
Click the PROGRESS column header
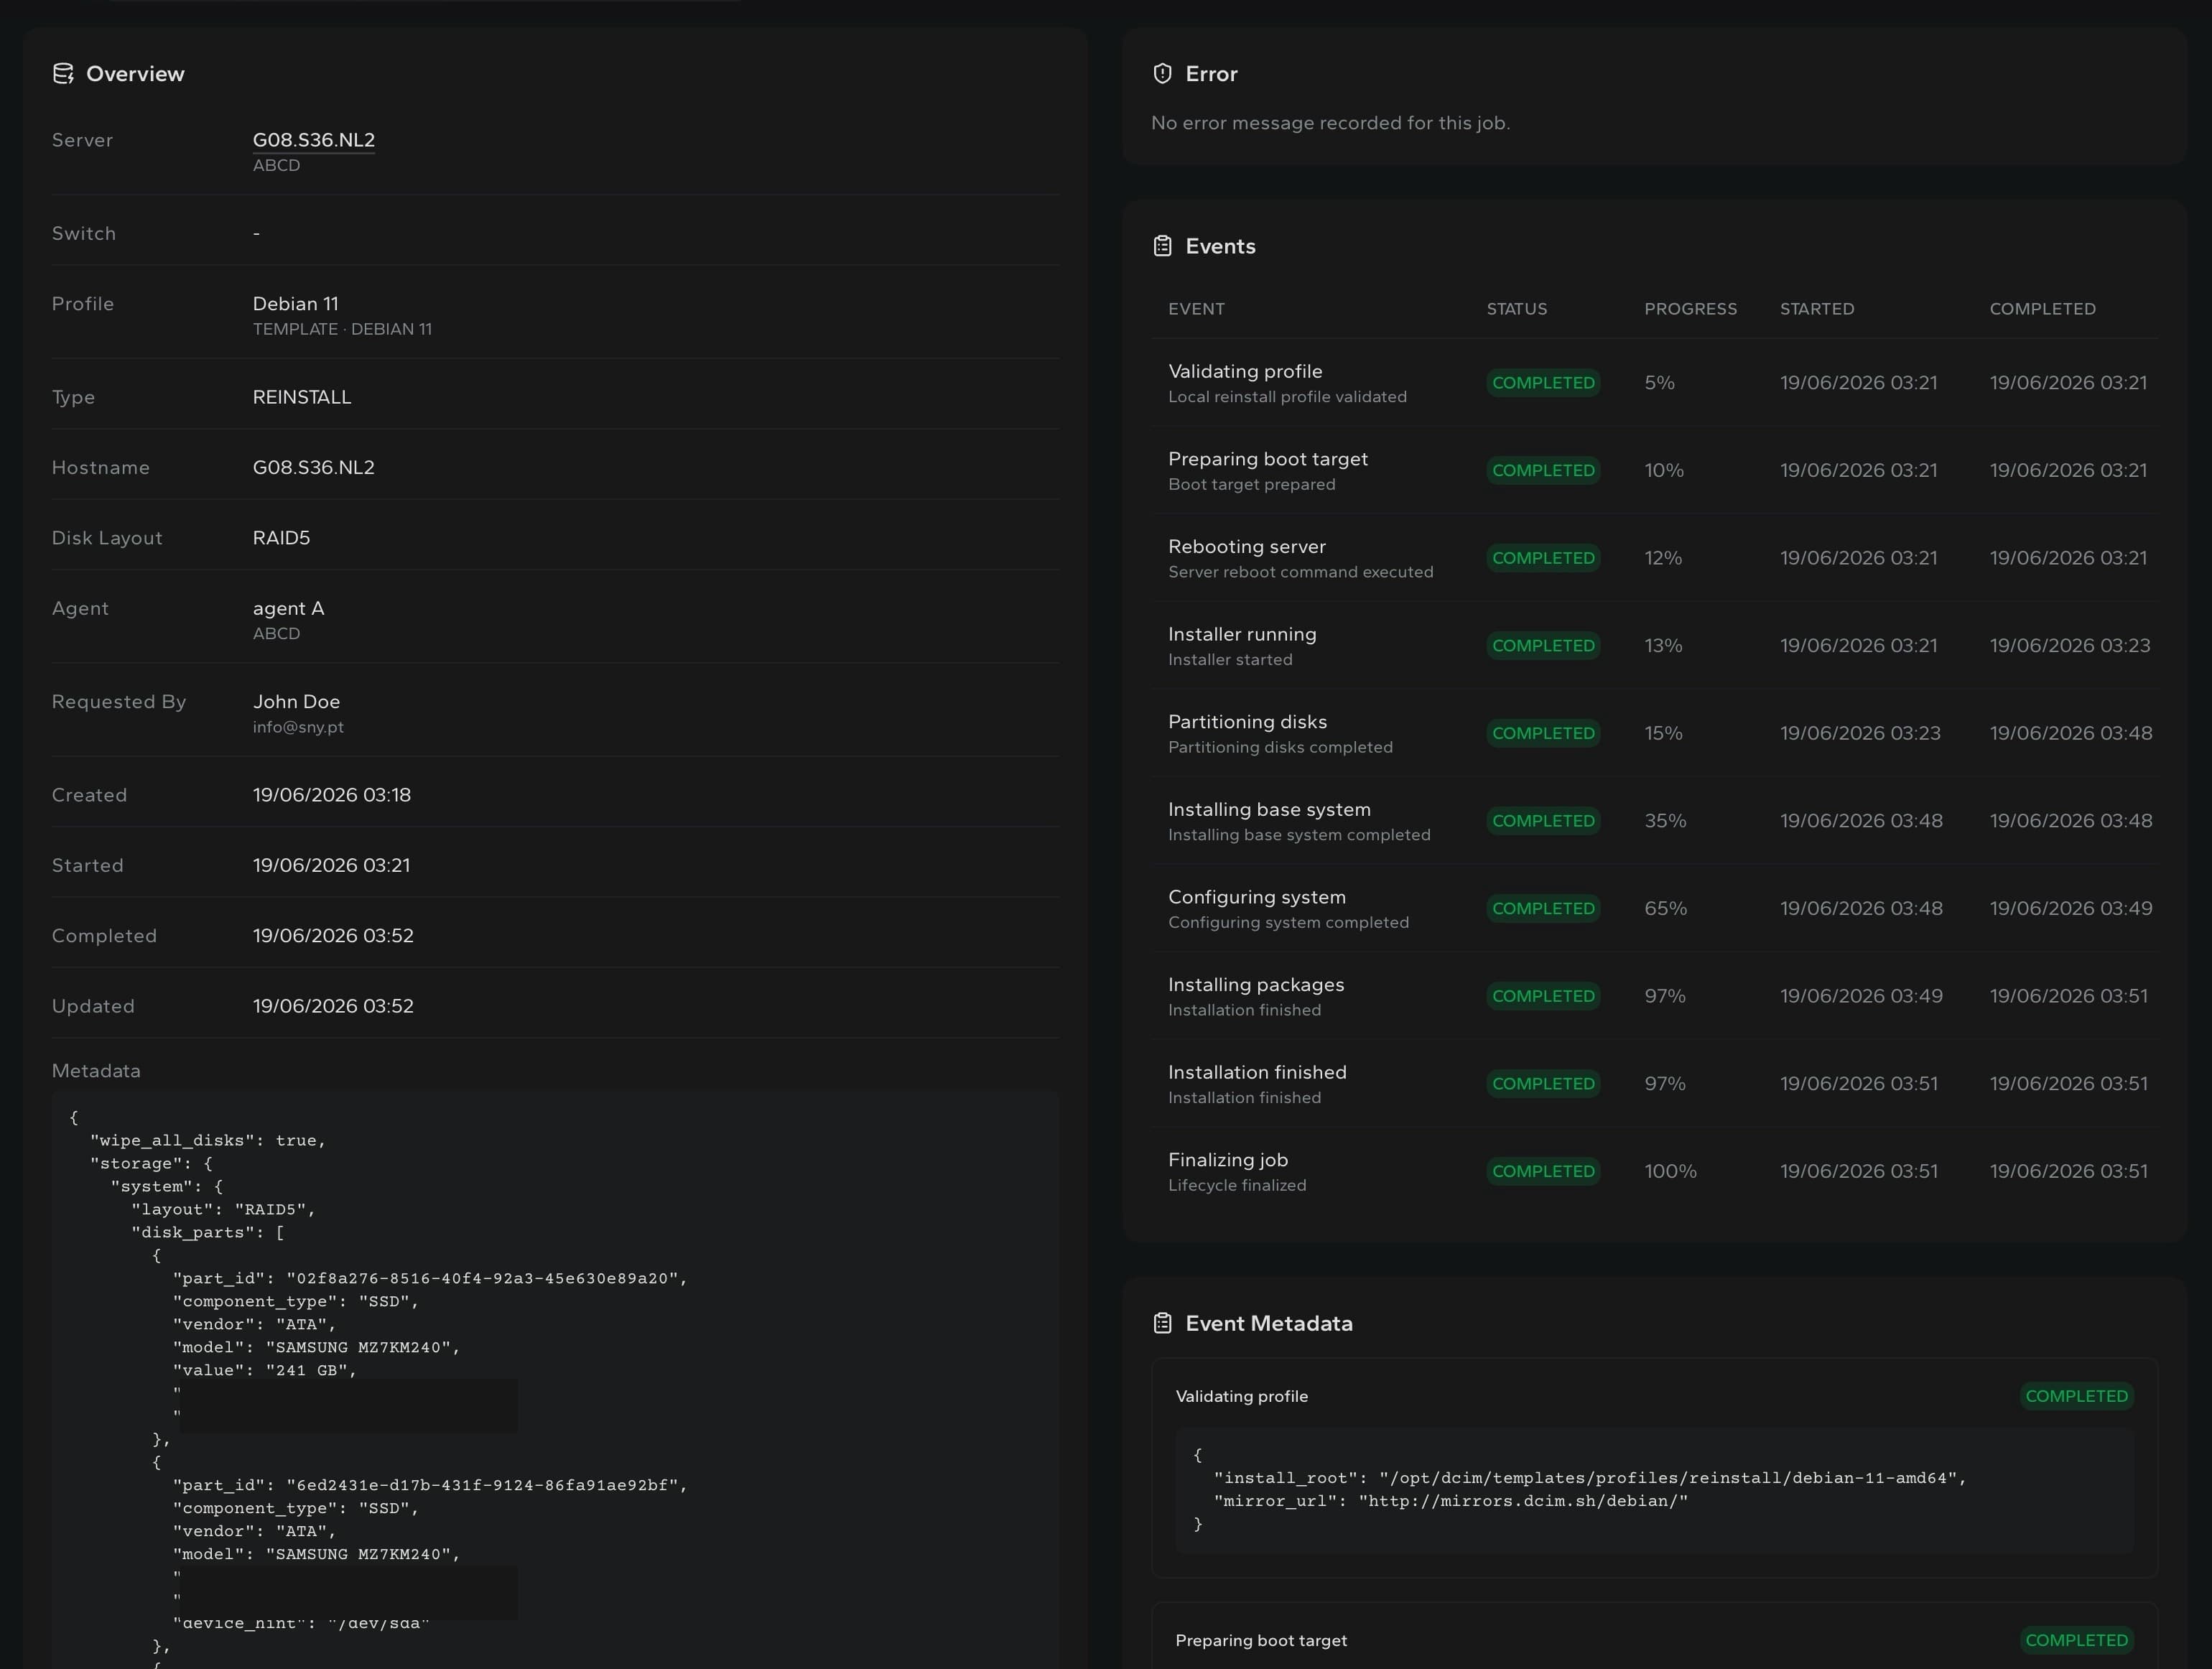(1690, 309)
